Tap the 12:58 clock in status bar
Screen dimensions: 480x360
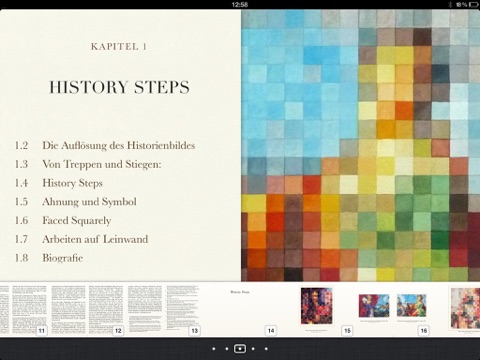240,4
